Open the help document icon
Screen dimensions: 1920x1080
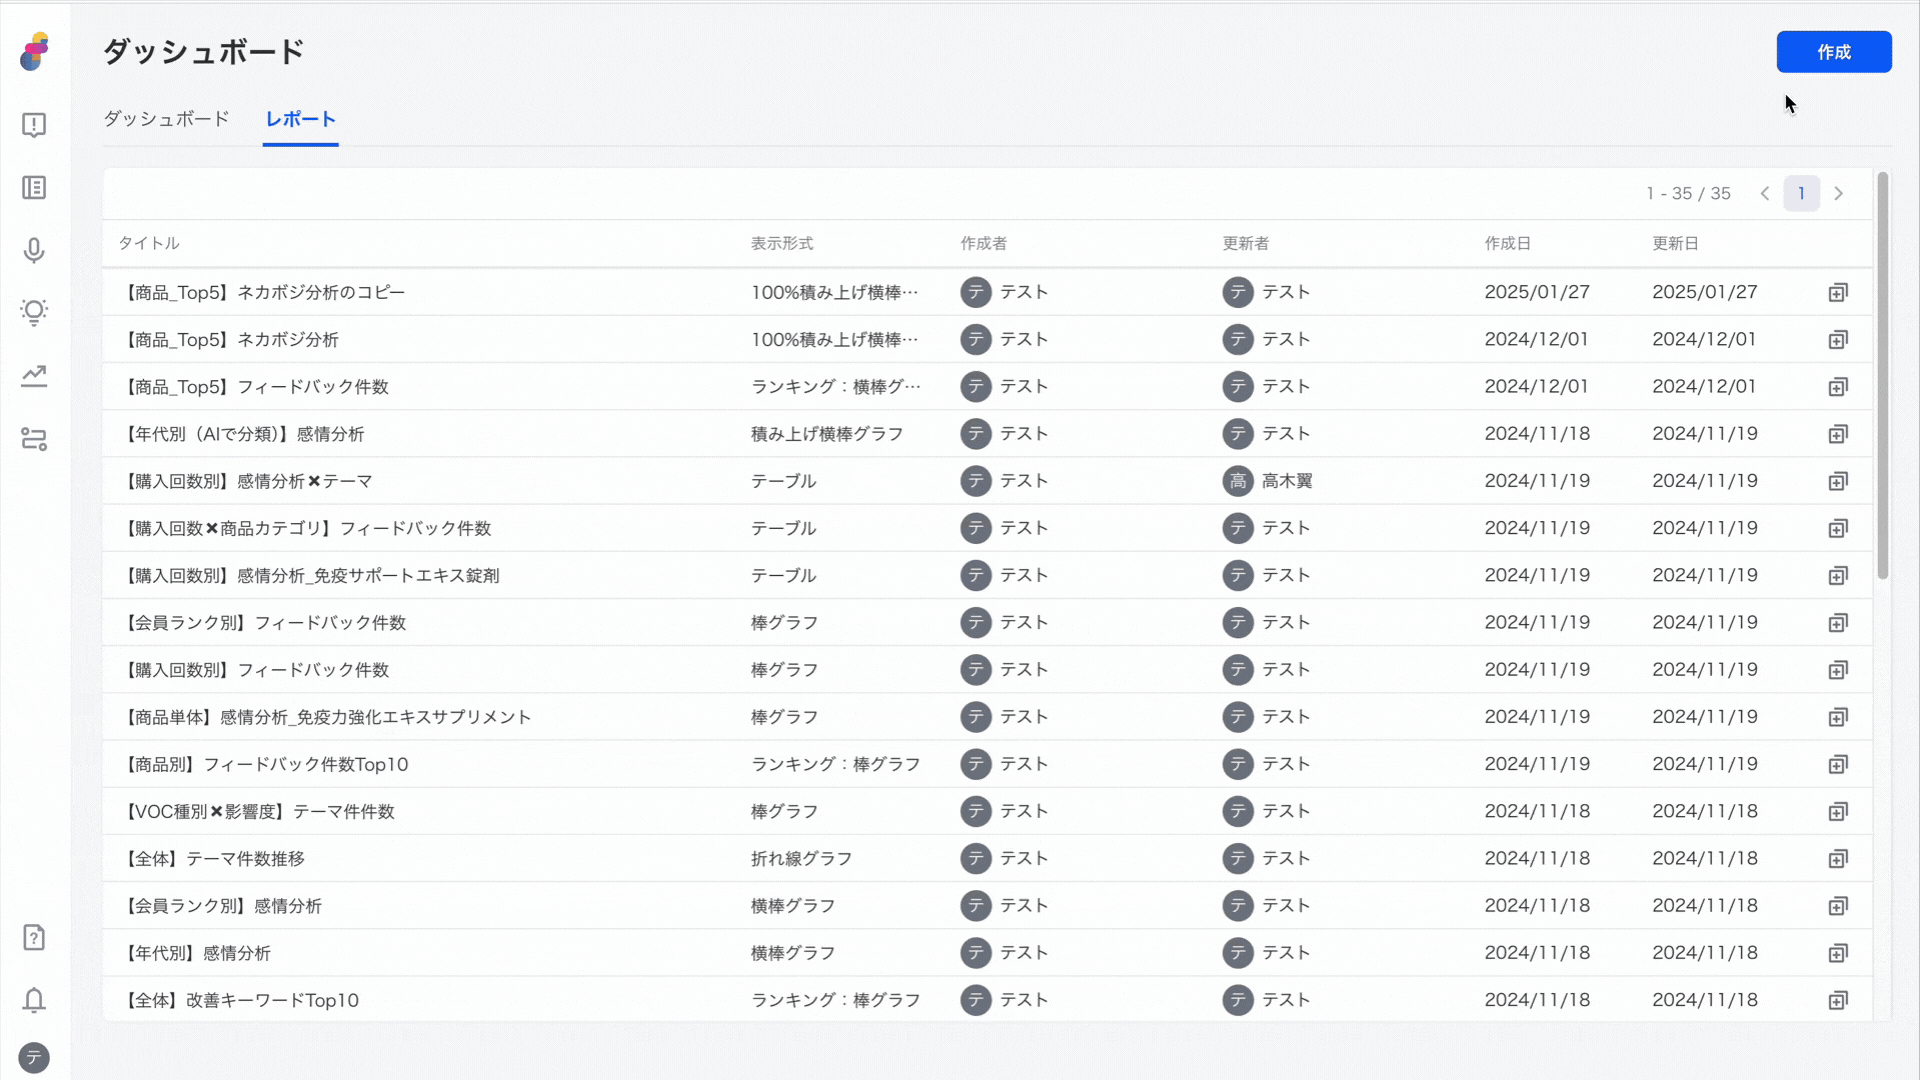[34, 937]
